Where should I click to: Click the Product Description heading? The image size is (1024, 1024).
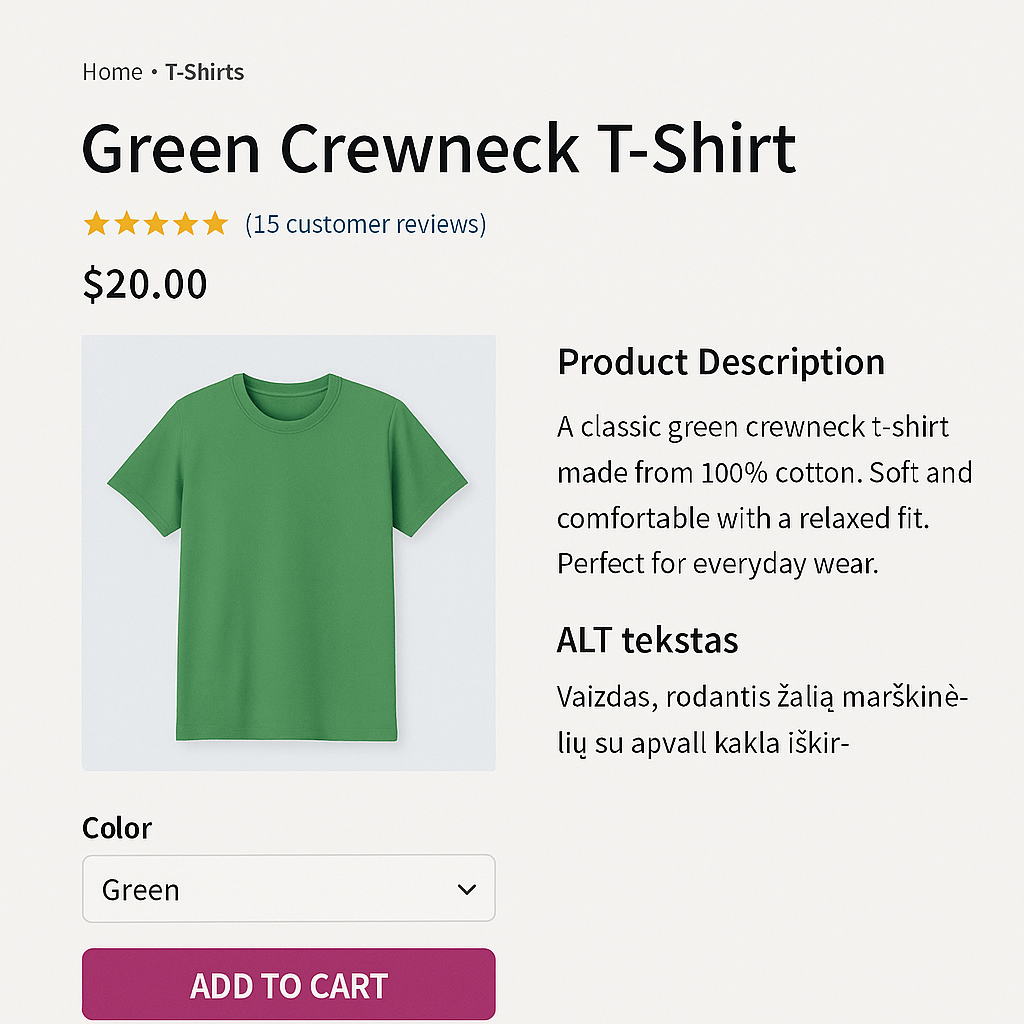pos(721,363)
